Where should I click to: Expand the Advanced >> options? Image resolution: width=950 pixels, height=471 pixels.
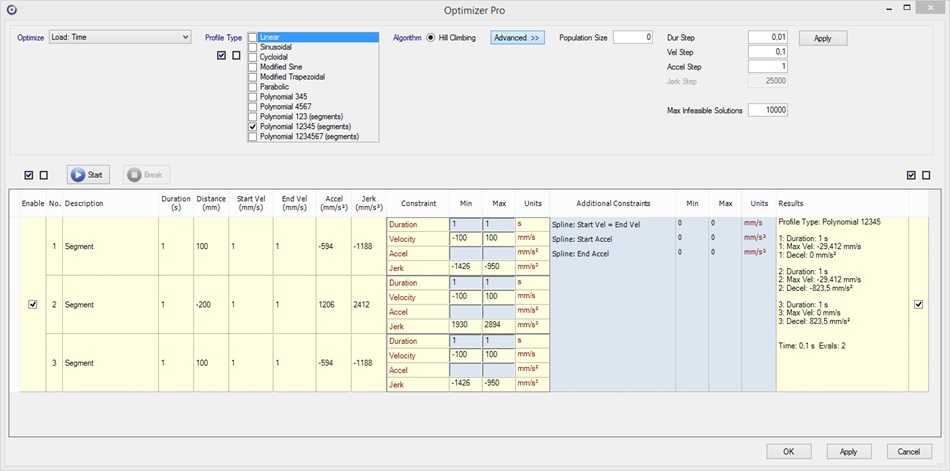[517, 38]
